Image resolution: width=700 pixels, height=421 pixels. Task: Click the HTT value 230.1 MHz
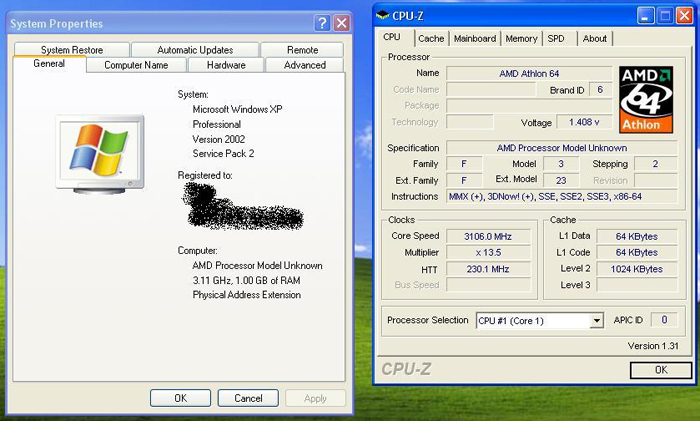(x=488, y=269)
